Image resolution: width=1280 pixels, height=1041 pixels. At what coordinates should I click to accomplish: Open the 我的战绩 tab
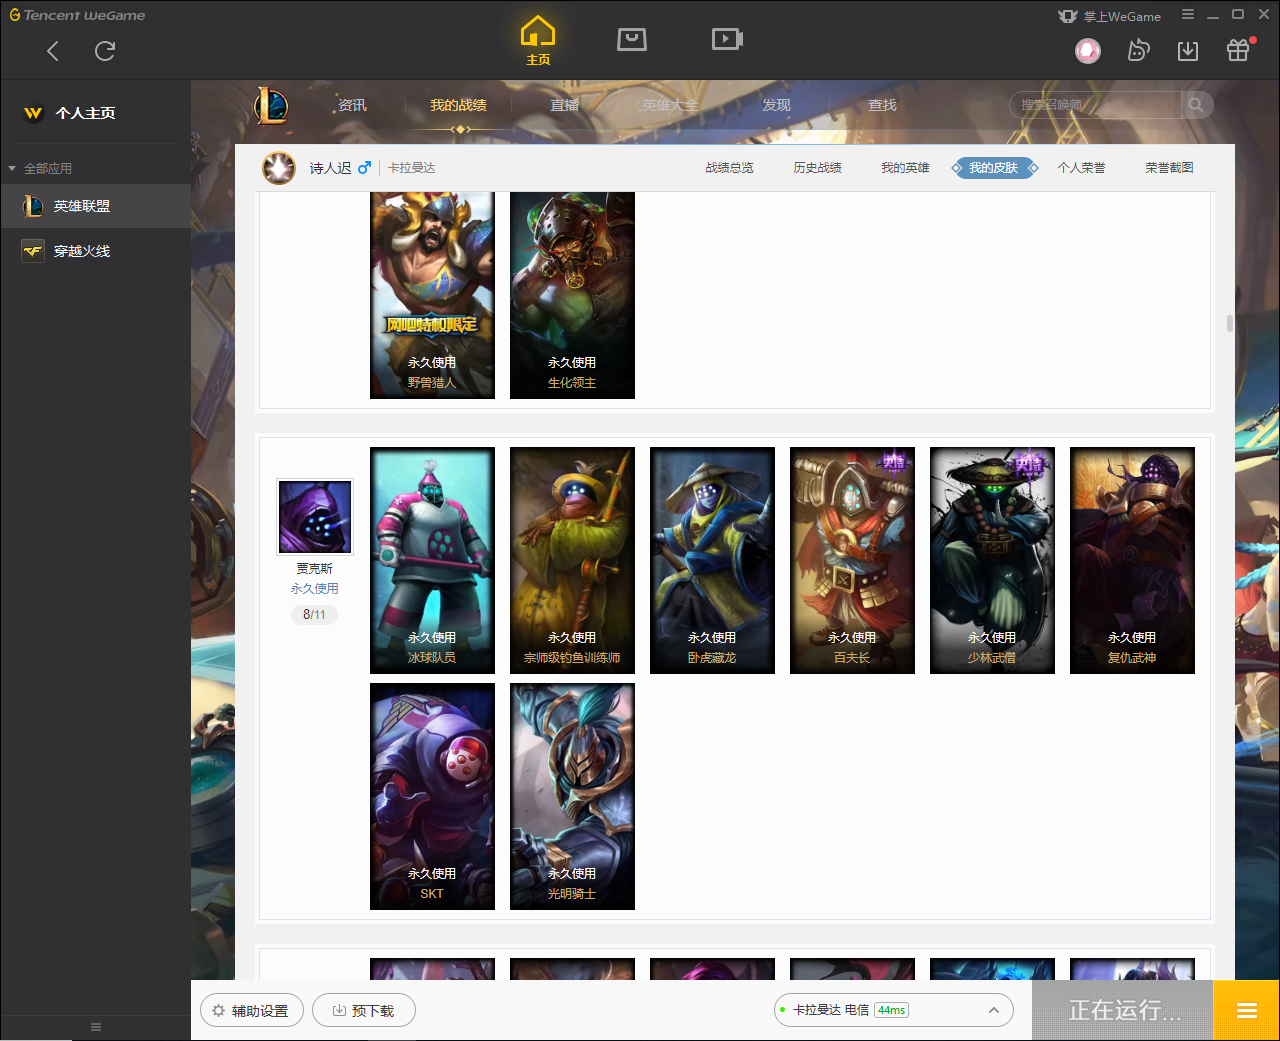point(458,105)
